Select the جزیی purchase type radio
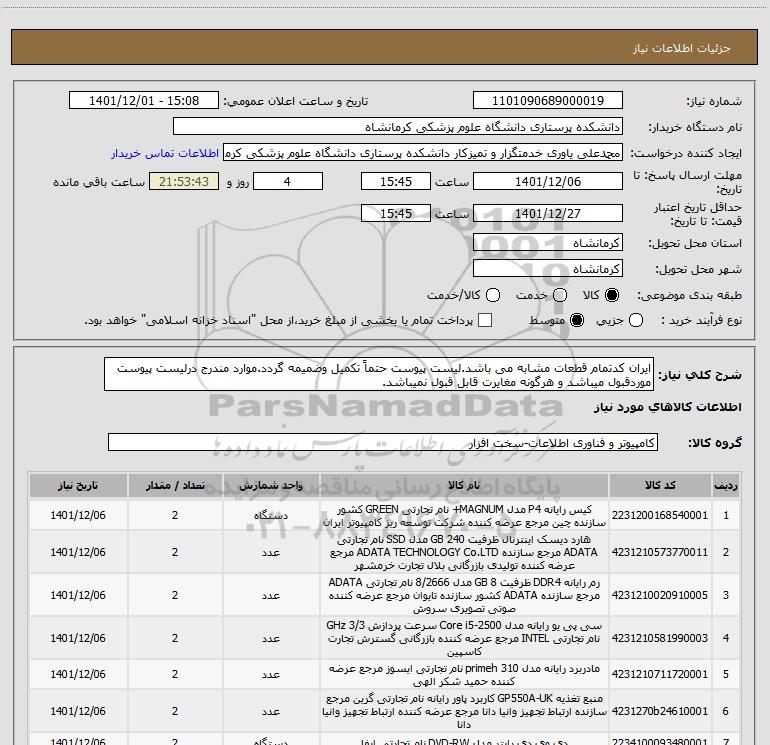The image size is (770, 745). coord(636,320)
